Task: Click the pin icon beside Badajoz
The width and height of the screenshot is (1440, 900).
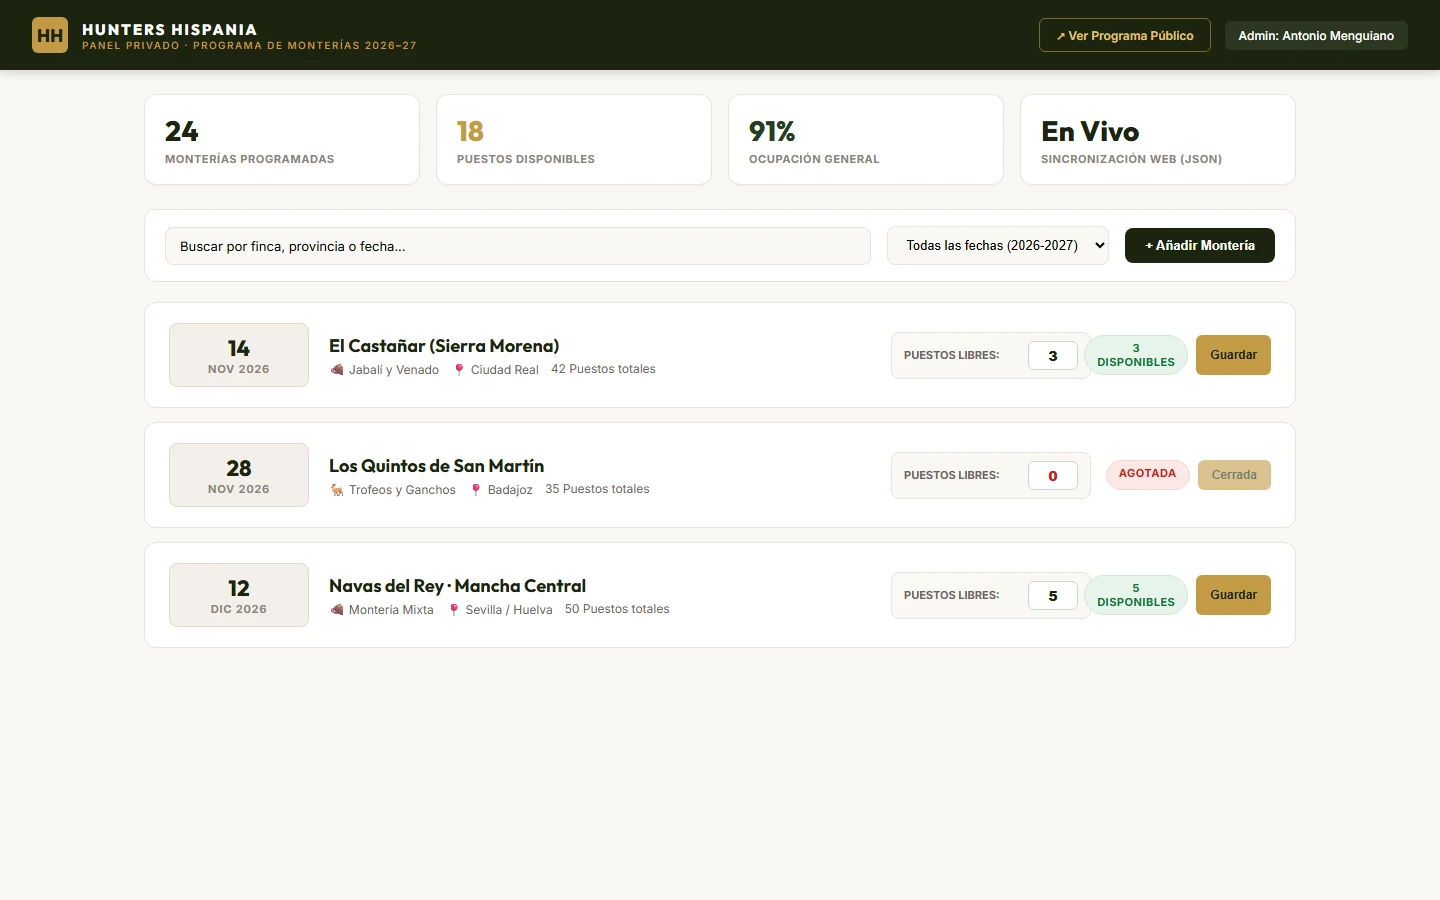Action: pos(476,490)
